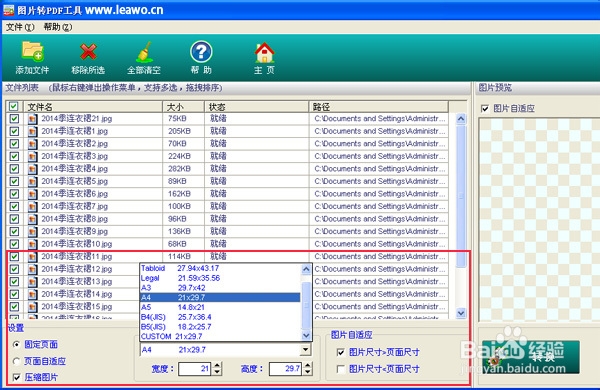Click the 224KB size cell

179,156
